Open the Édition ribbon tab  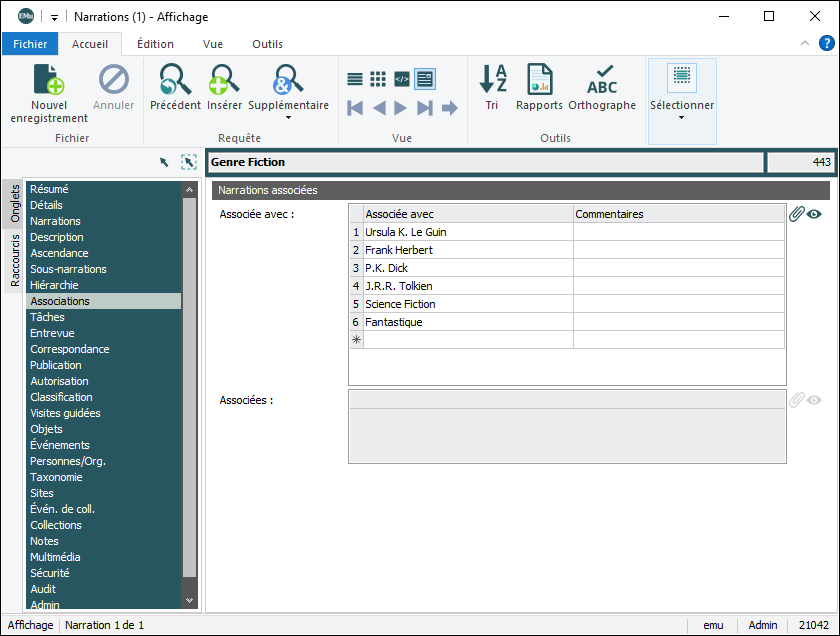tap(155, 44)
